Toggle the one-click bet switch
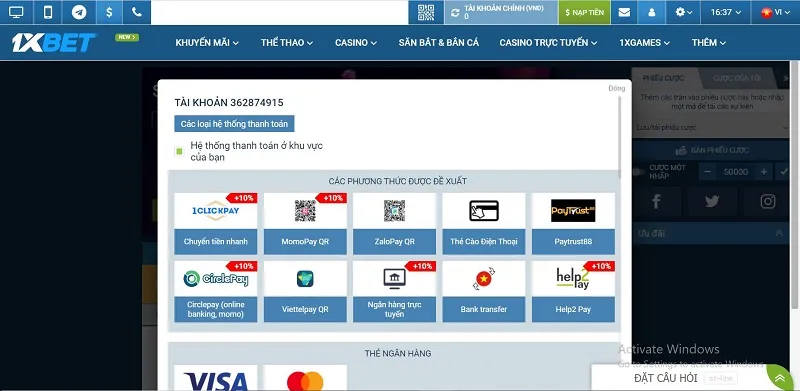 click(638, 172)
